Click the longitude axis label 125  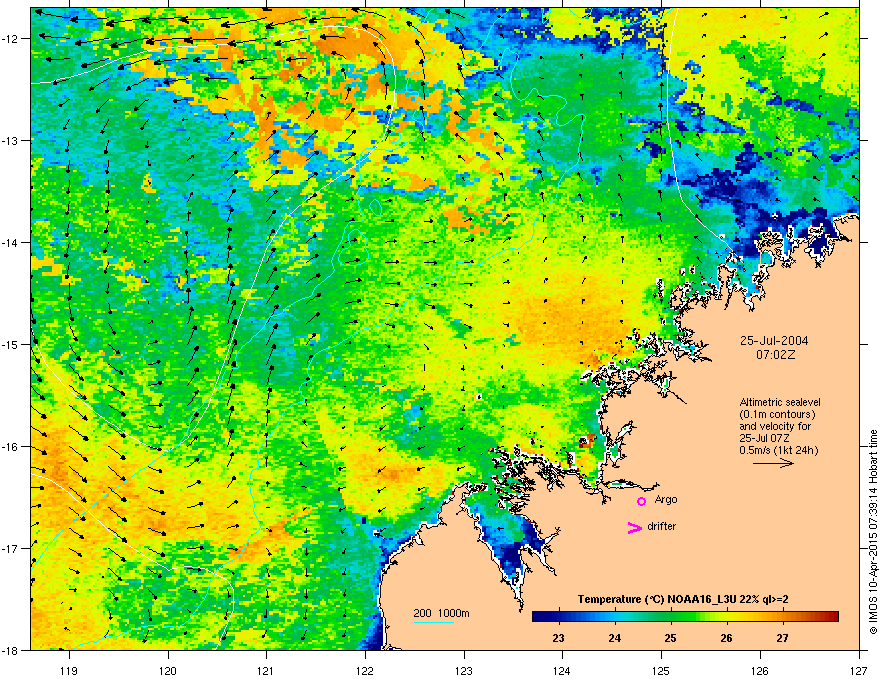[x=661, y=670]
